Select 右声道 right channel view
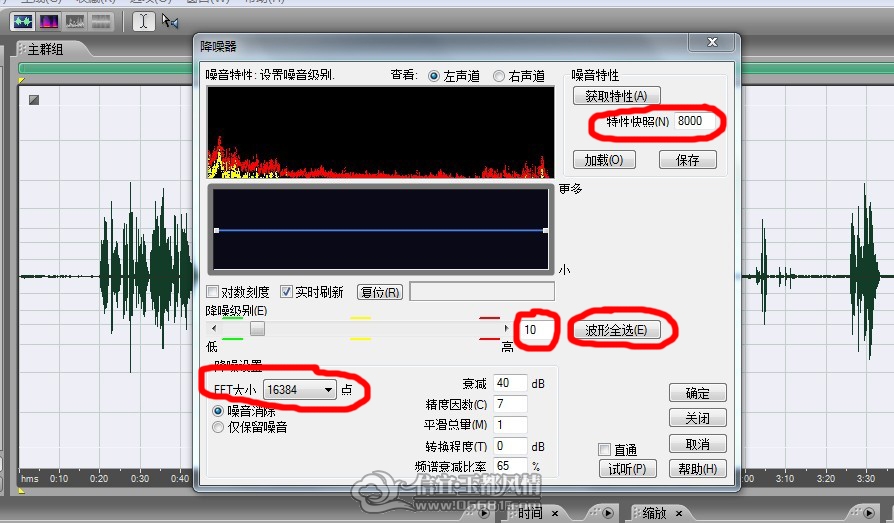The height and width of the screenshot is (523, 894). pos(499,76)
